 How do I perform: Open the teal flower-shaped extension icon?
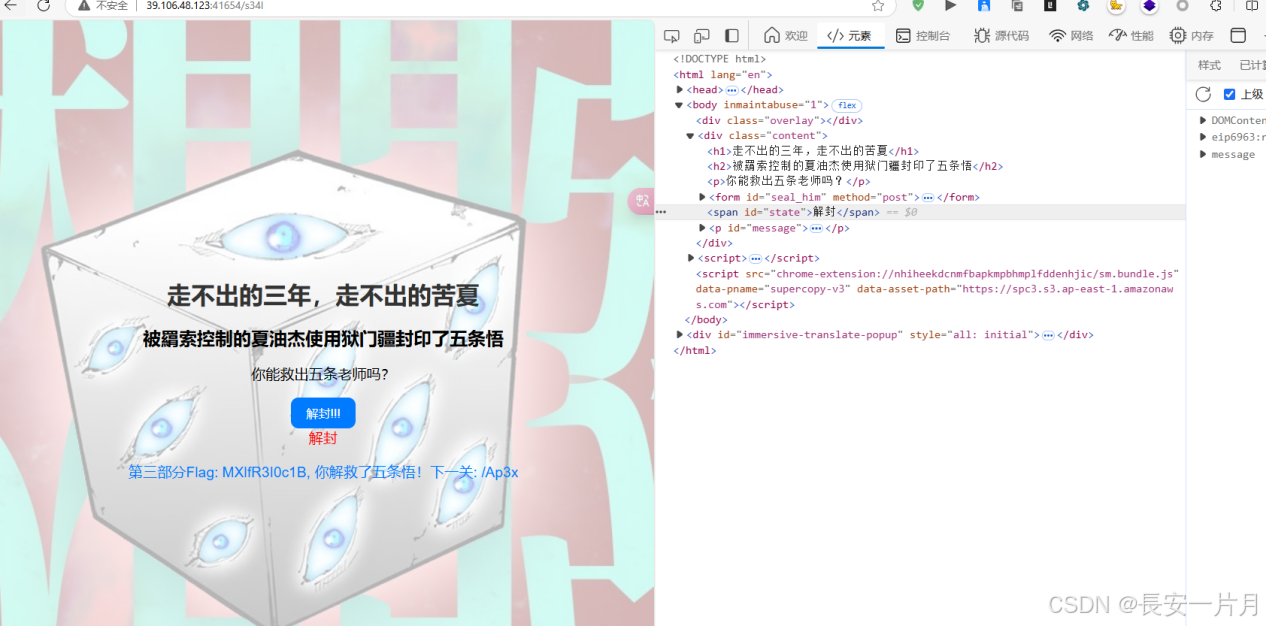pyautogui.click(x=1083, y=6)
